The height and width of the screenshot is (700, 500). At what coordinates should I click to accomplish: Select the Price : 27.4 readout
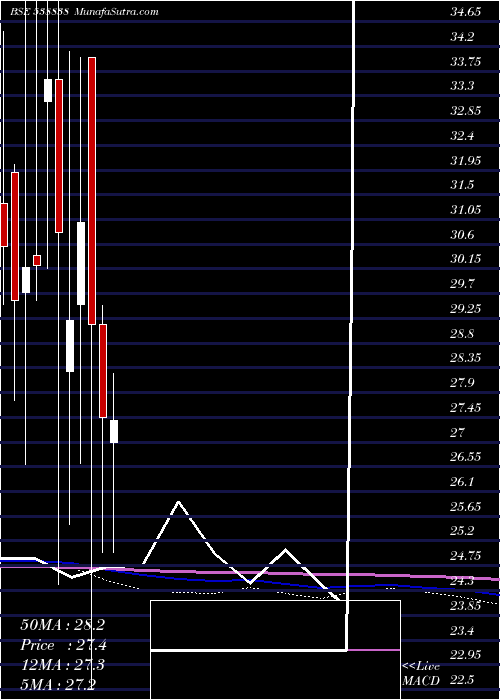pos(62,645)
